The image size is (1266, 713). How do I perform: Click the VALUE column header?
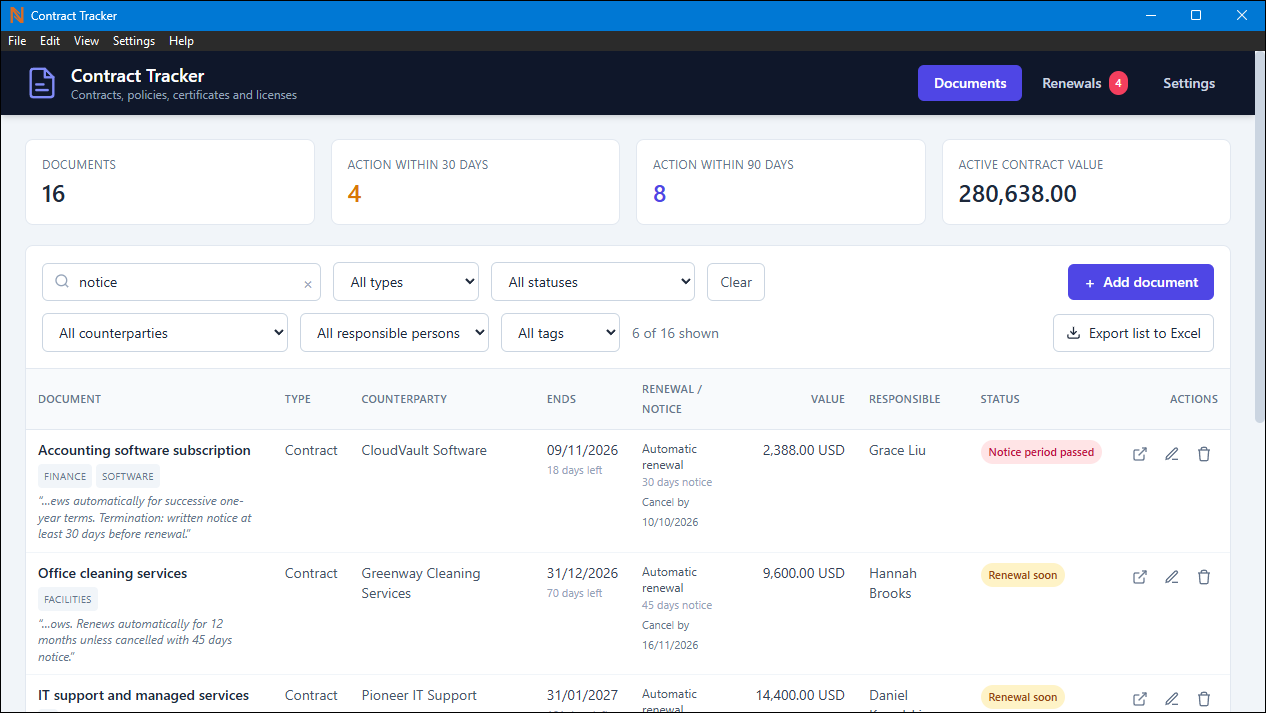(x=828, y=399)
